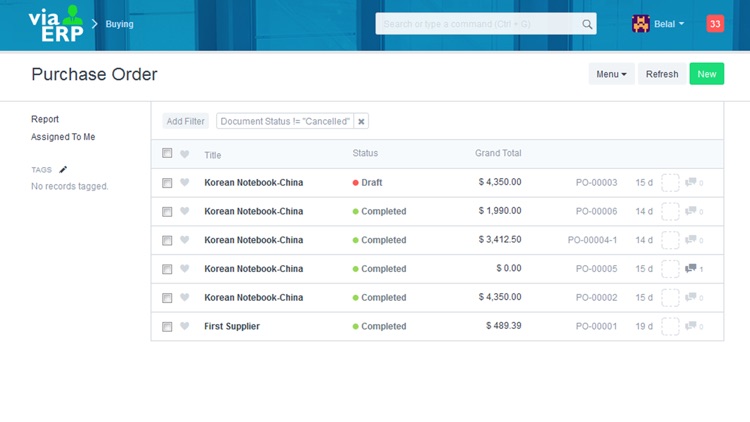Open Korean Notebook-China totaling $ 3,412.50
Image resolution: width=750 pixels, height=422 pixels.
(x=254, y=240)
